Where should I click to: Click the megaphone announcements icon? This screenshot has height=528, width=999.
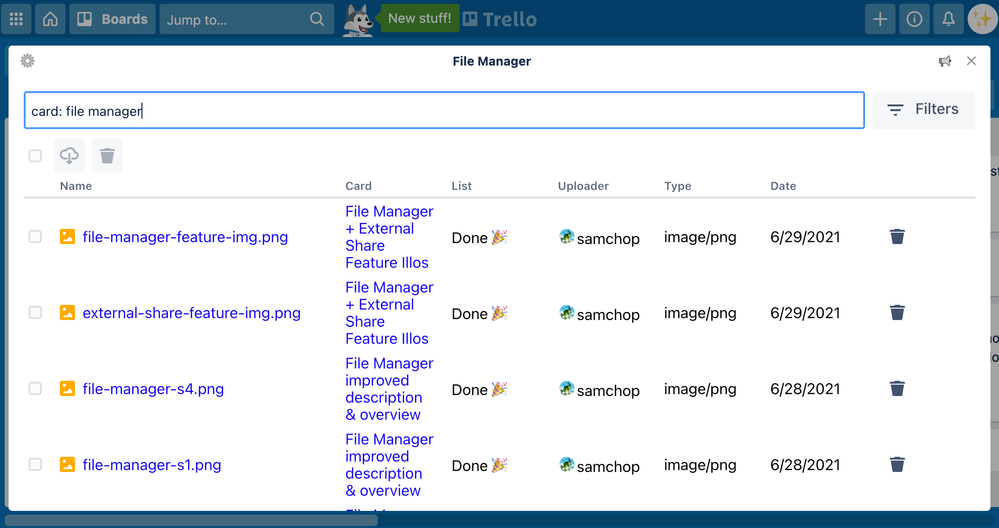(945, 61)
